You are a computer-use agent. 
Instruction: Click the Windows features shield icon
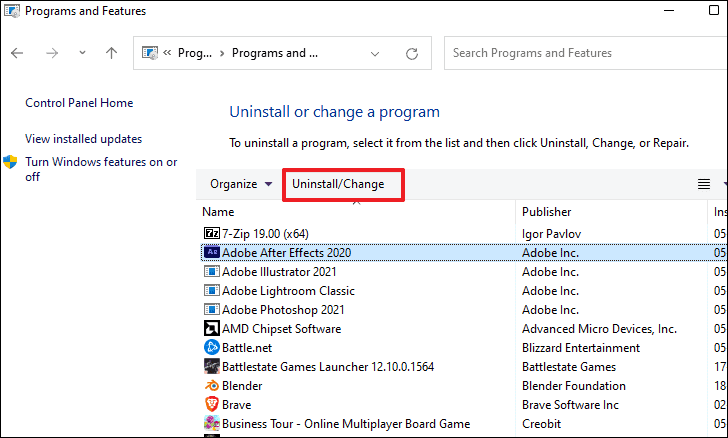tap(10, 162)
